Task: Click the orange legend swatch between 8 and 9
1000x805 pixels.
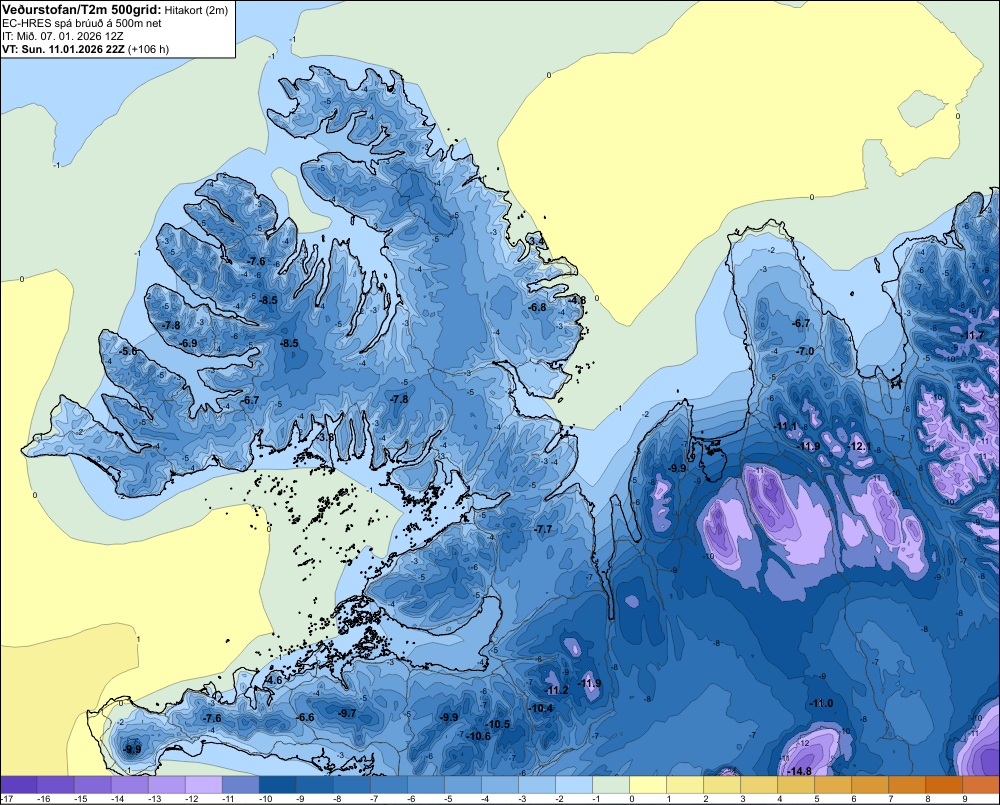Action: coord(945,784)
